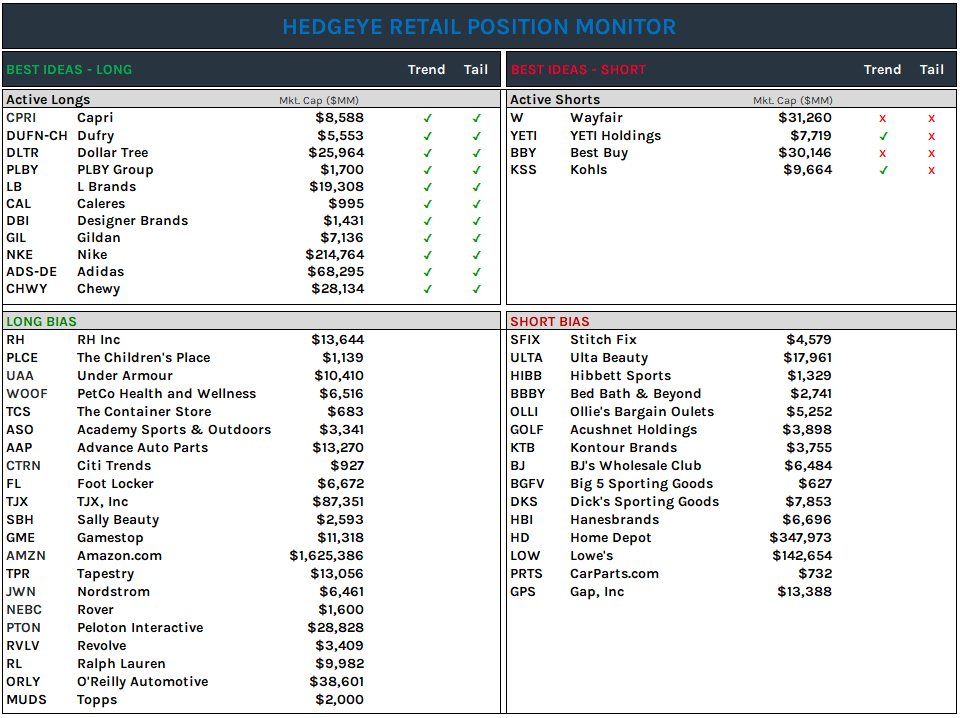The image size is (960, 718).
Task: Switch to BEST IDEAS - SHORT panel
Action: point(580,69)
